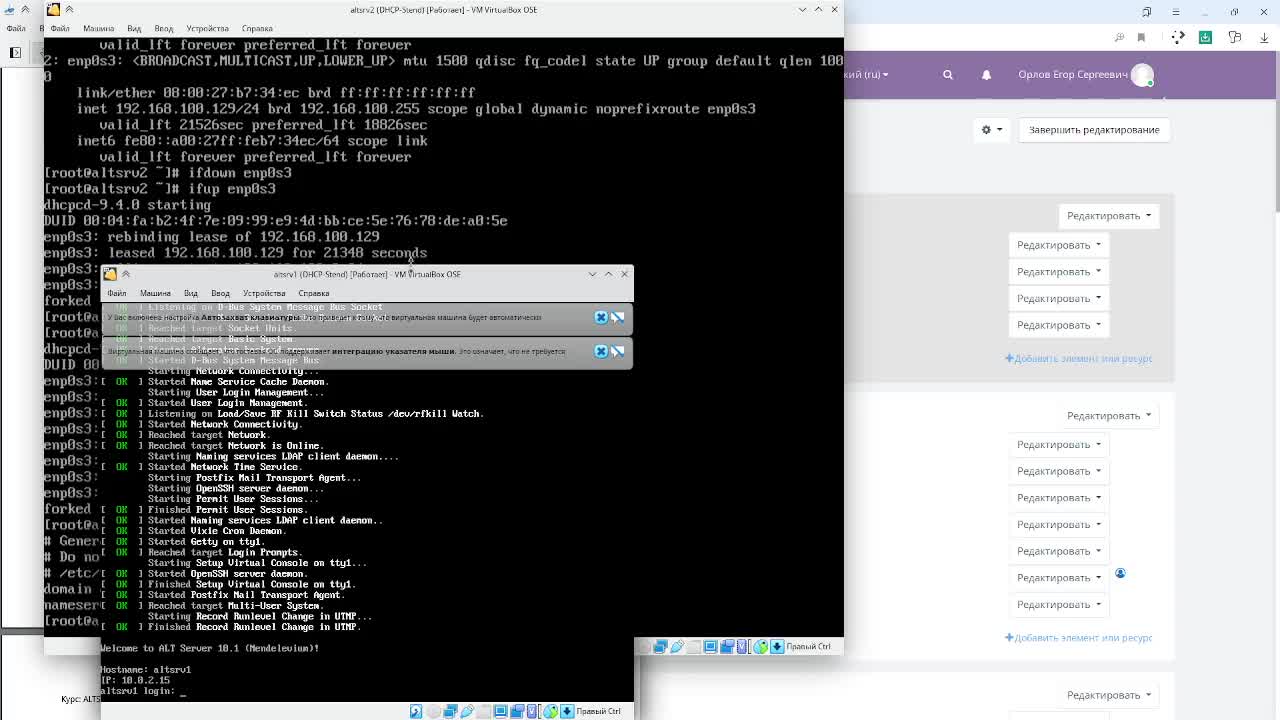Click altsrv2 status bar display icon
This screenshot has height=720, width=1280.
710,646
